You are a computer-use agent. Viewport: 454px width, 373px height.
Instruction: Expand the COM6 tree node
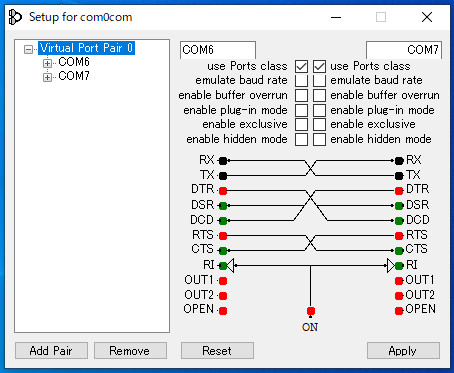click(47, 63)
